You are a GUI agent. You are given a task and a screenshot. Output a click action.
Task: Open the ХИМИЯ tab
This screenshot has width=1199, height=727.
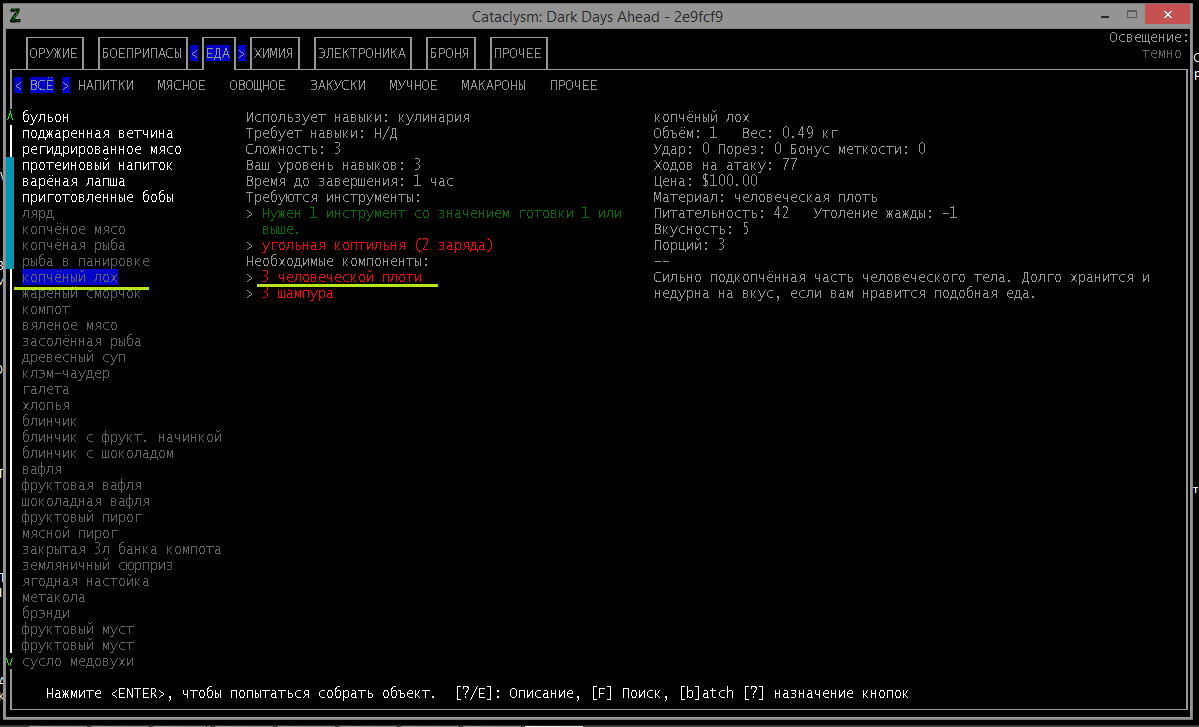274,54
